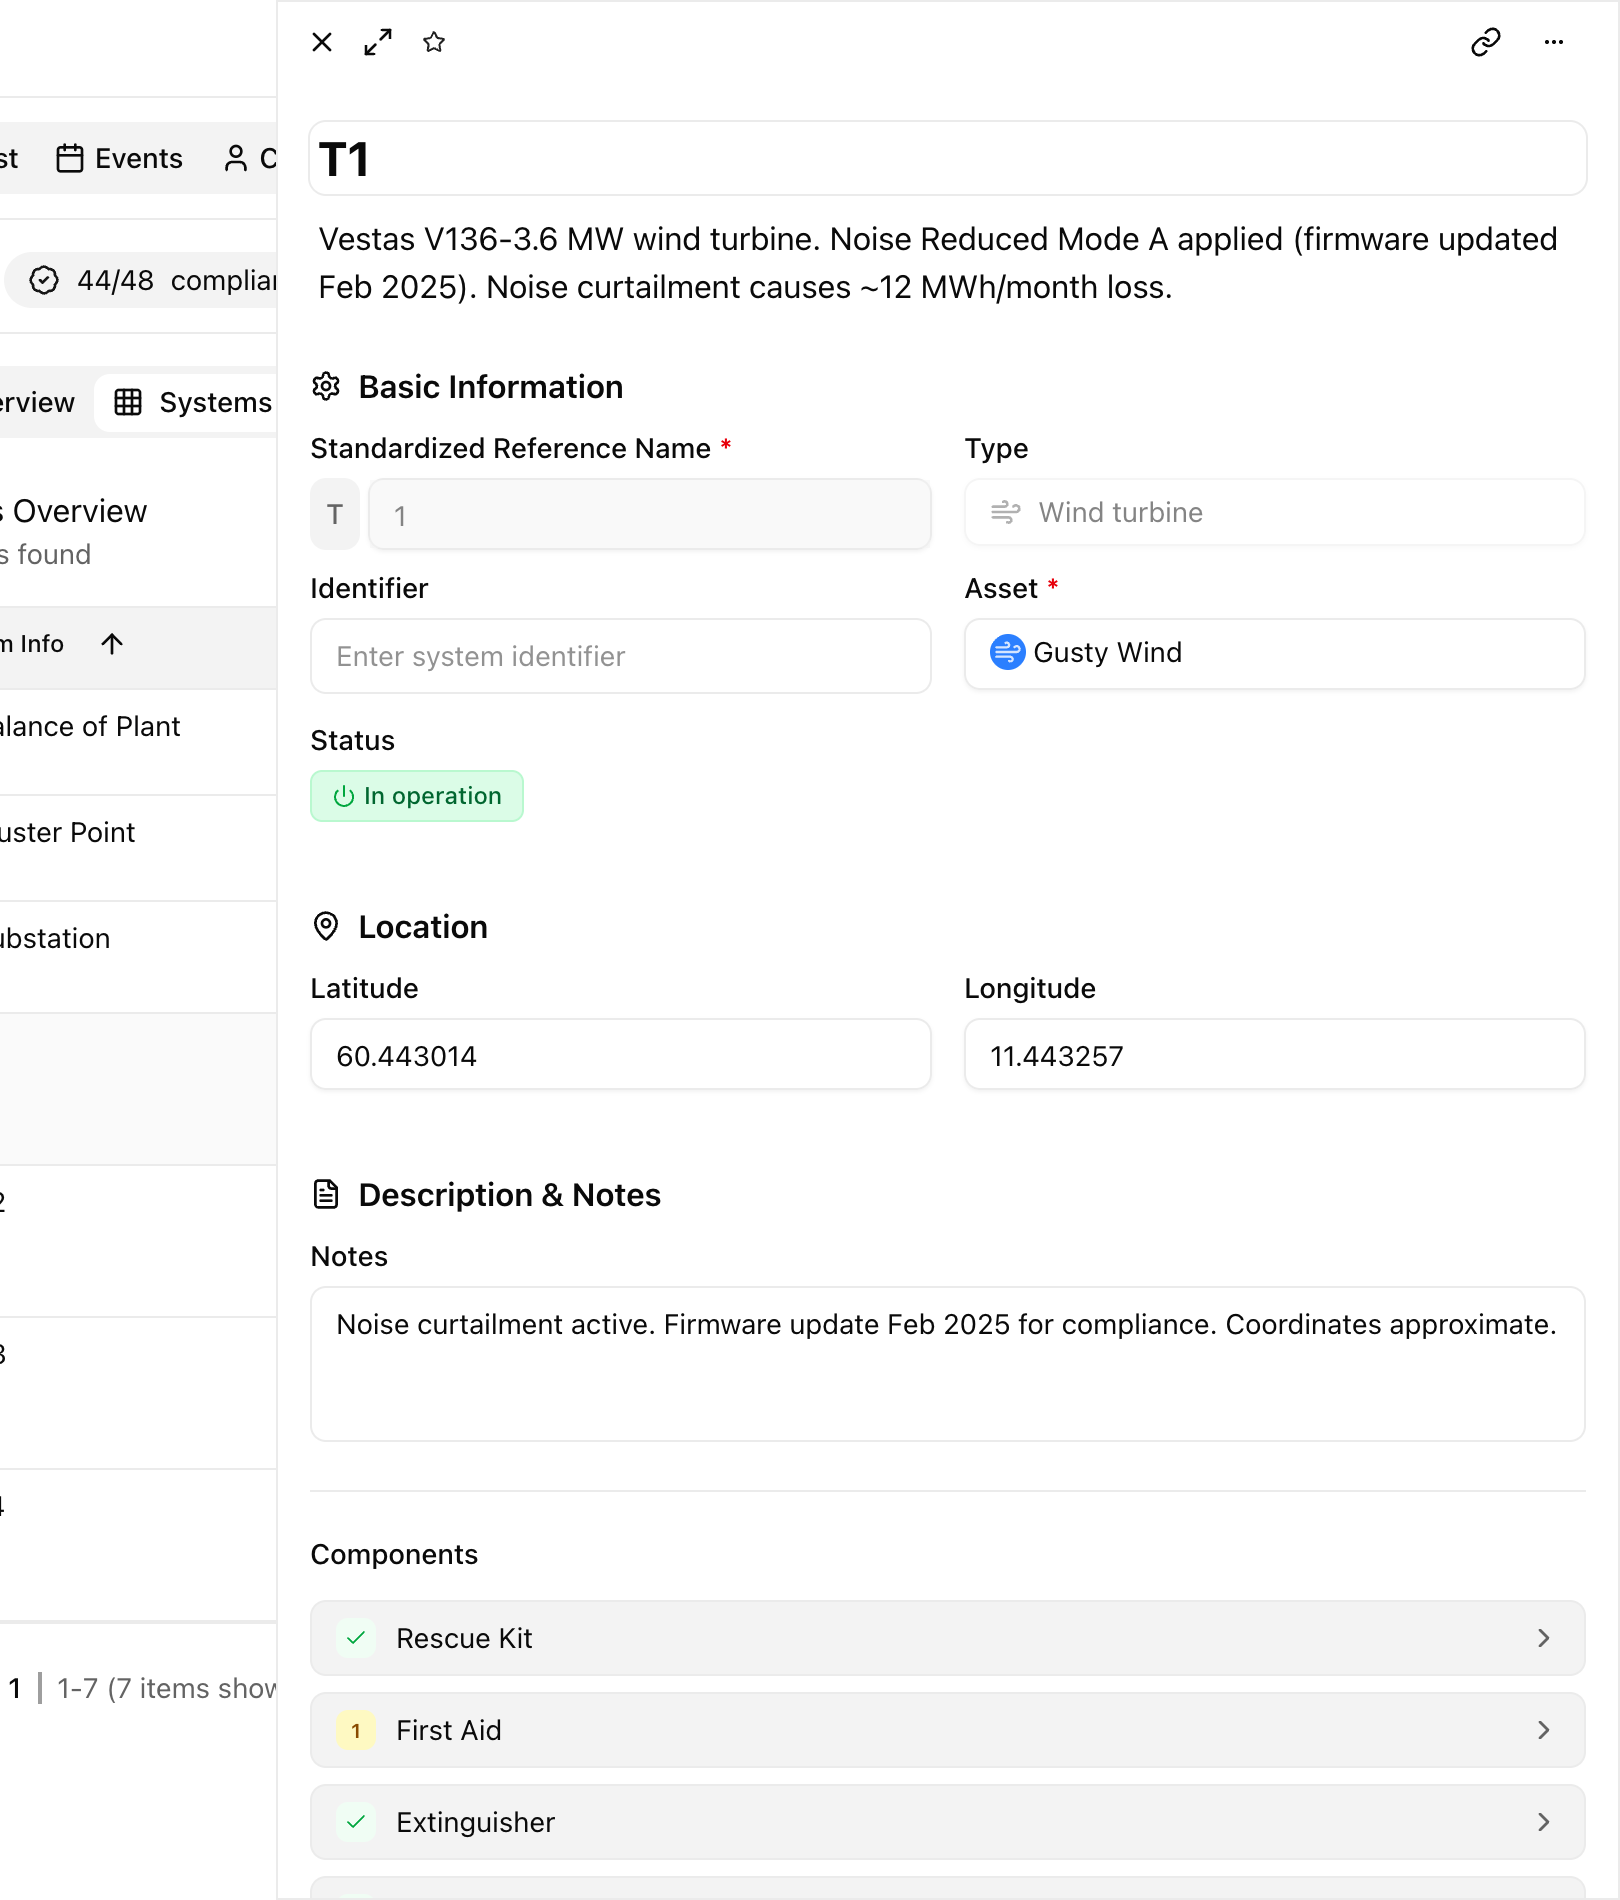Copy link to this system
Screen dimensions: 1620x1900
click(1486, 42)
